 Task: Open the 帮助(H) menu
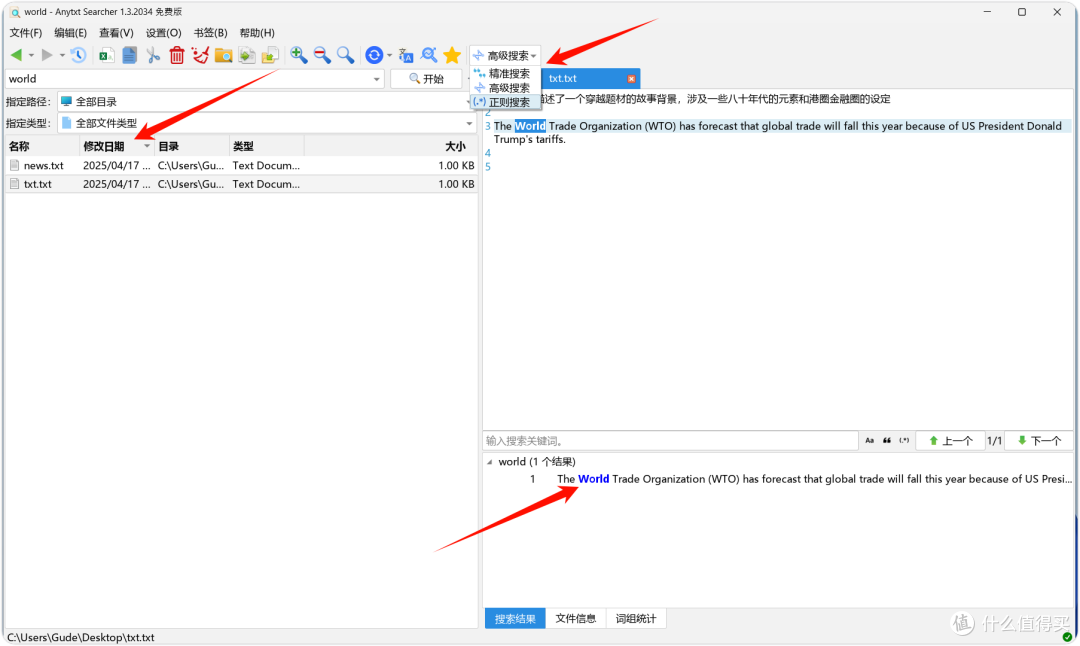[x=257, y=33]
